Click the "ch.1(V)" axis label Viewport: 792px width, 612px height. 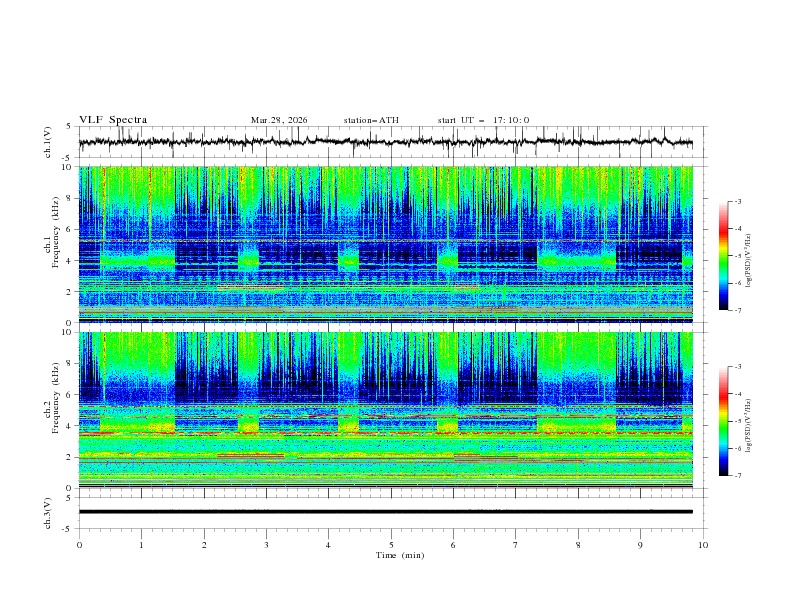48,142
